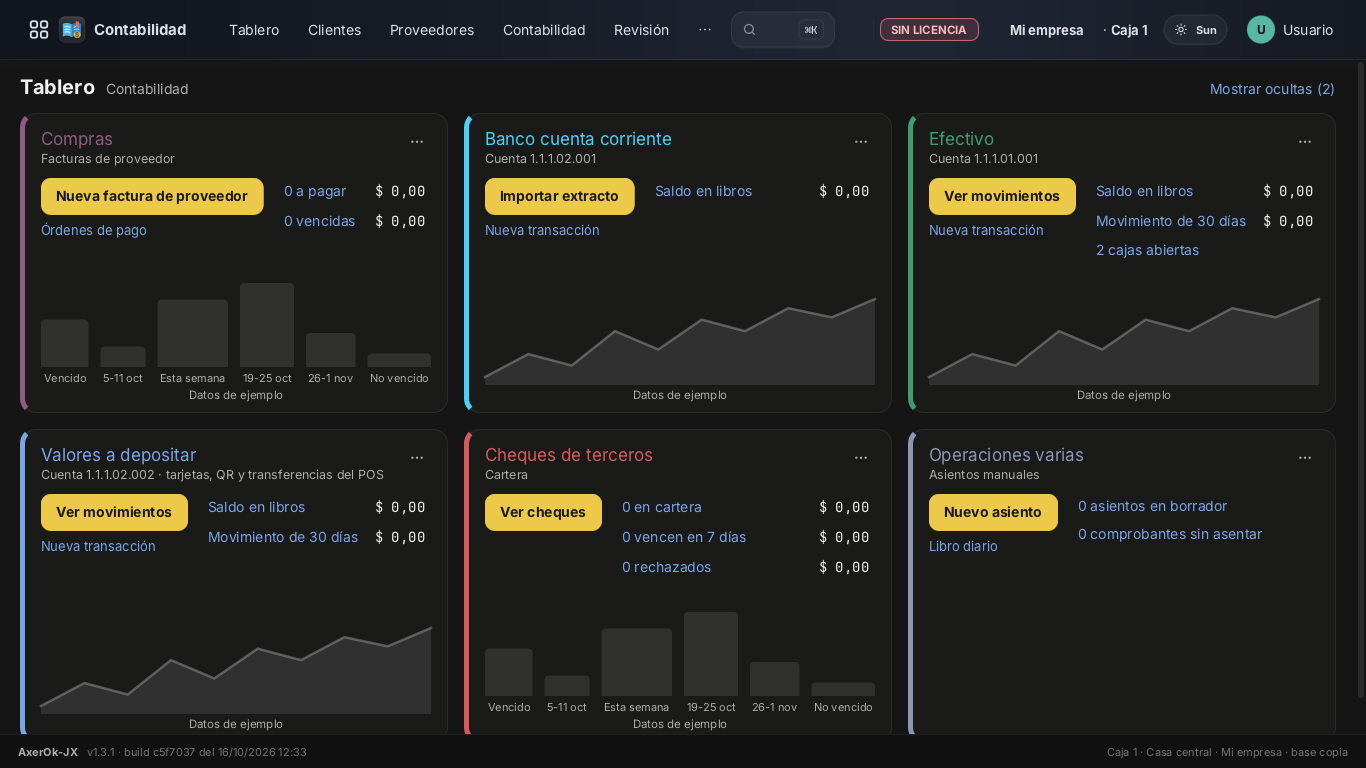Open Valores a depositar card options

coord(417,458)
